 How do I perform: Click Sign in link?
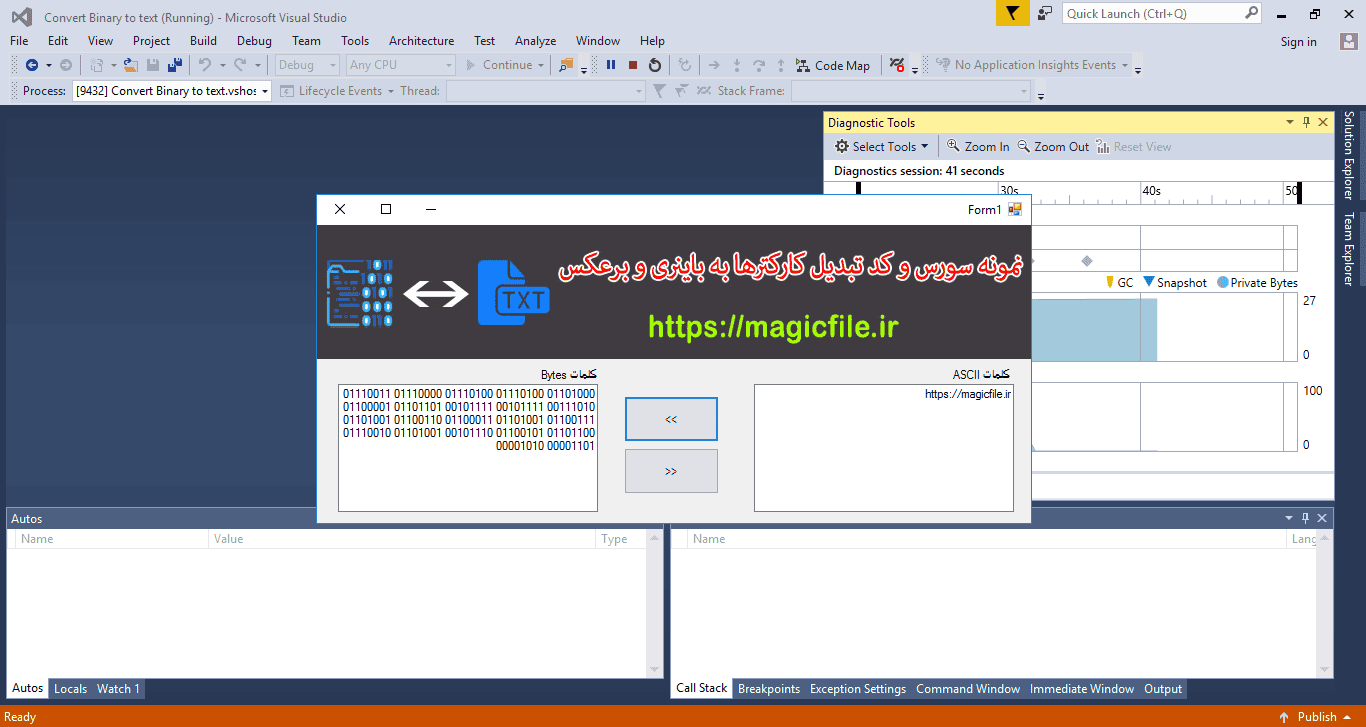(1299, 41)
